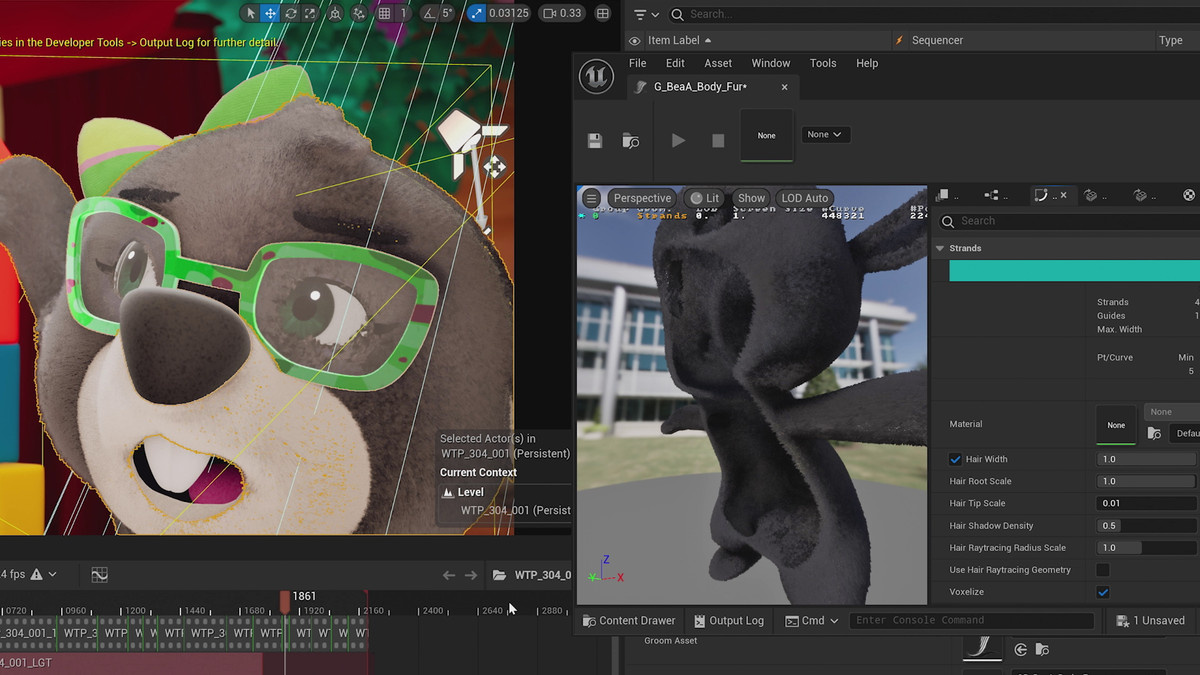The width and height of the screenshot is (1200, 675).
Task: Change the Lit view mode
Action: point(704,198)
